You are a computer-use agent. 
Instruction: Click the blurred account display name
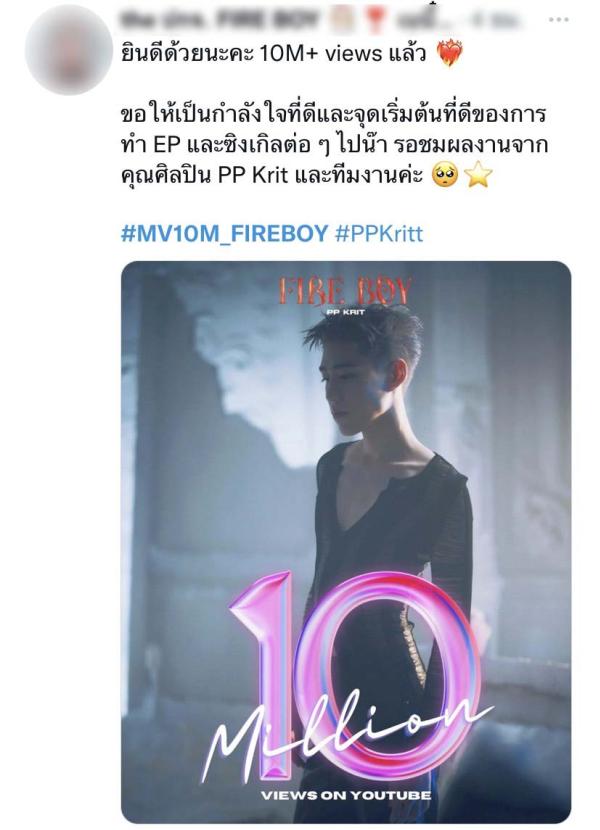click(x=220, y=20)
